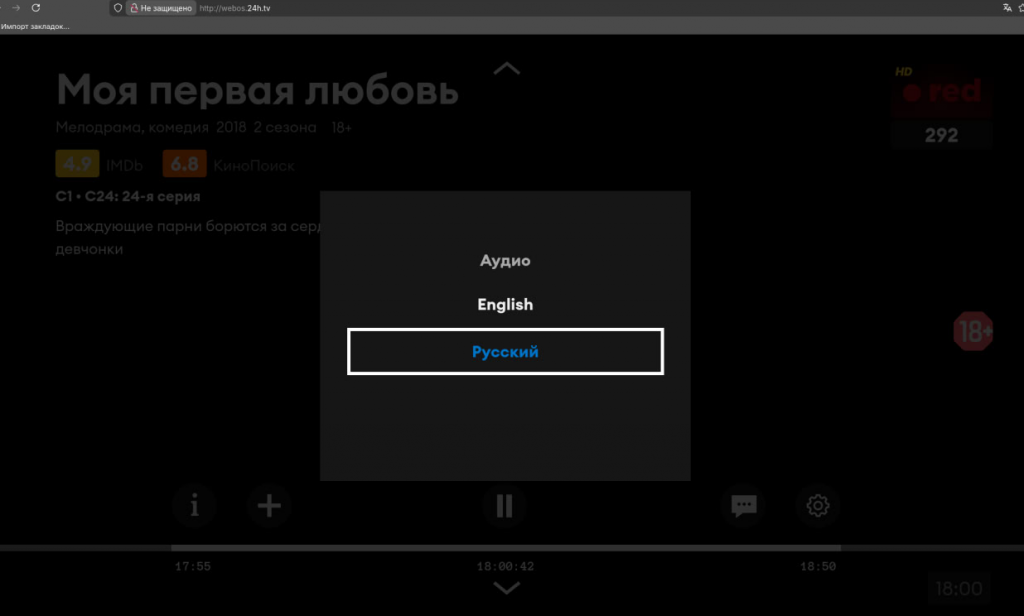Open the Импорт закладок bookmark item
This screenshot has height=616, width=1024.
pyautogui.click(x=35, y=26)
